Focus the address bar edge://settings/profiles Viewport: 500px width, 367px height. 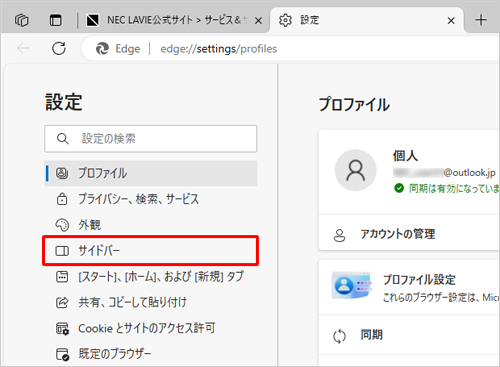coord(219,49)
